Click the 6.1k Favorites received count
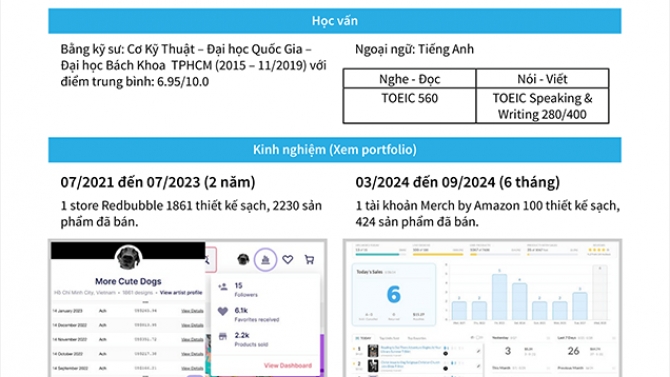This screenshot has width=670, height=377. pos(241,310)
